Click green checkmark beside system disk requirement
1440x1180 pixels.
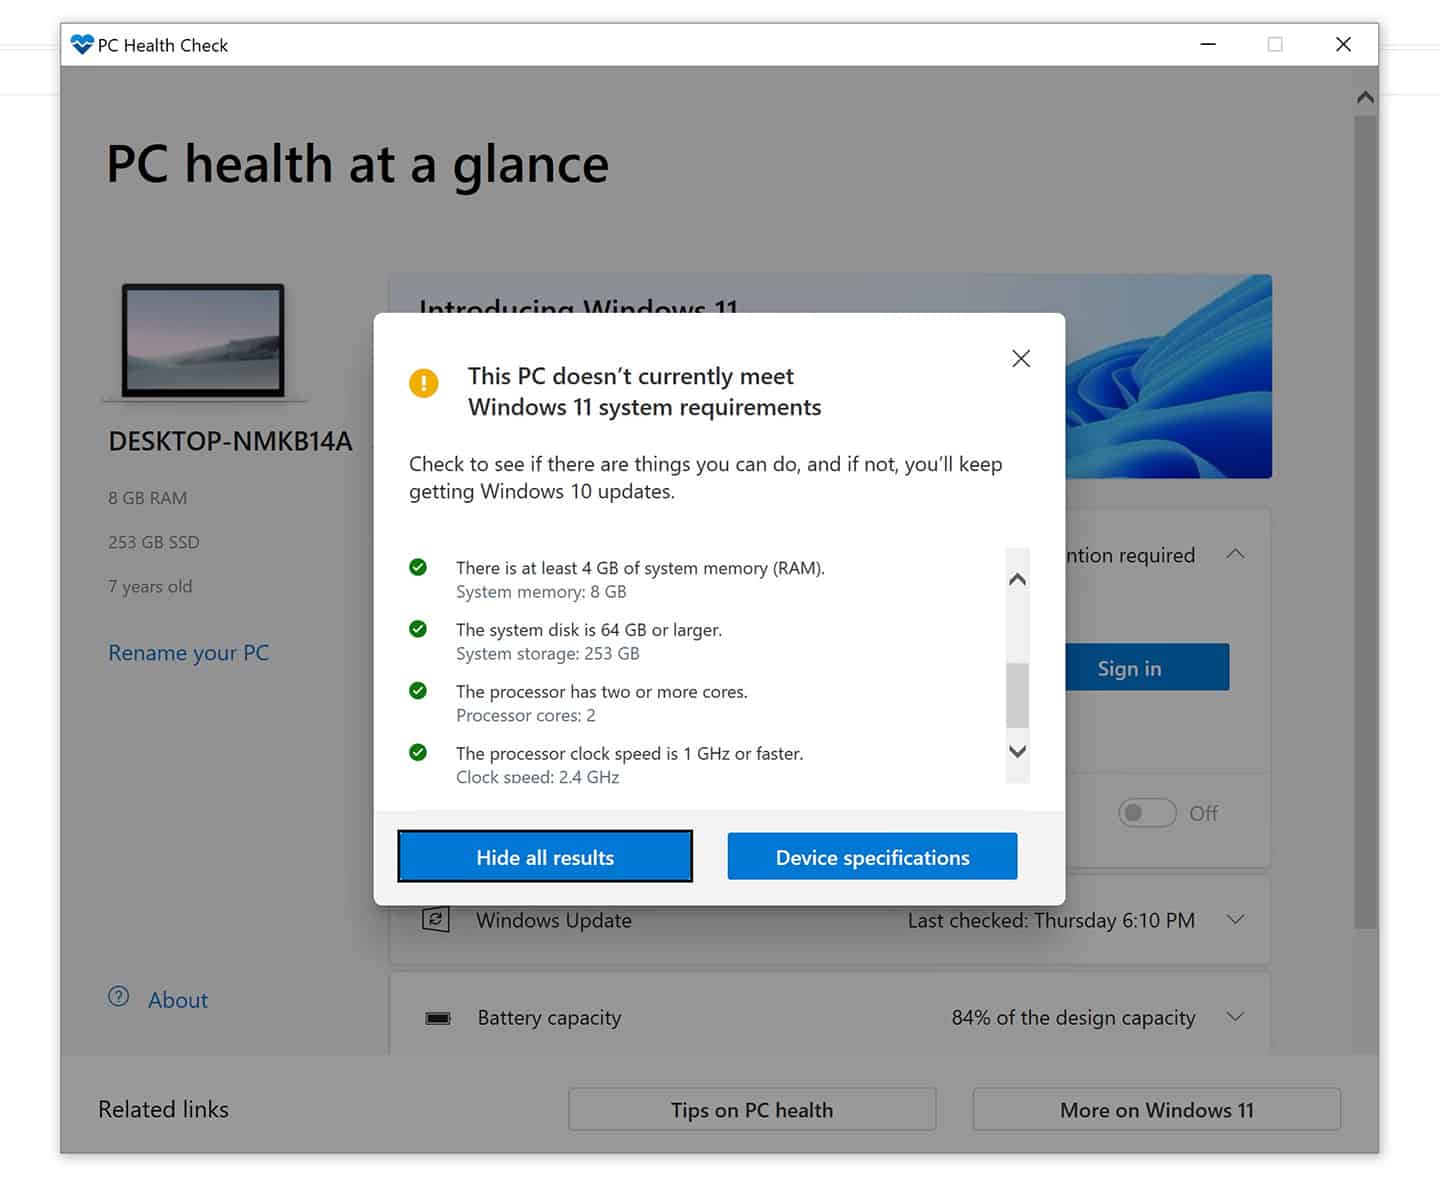coord(418,629)
